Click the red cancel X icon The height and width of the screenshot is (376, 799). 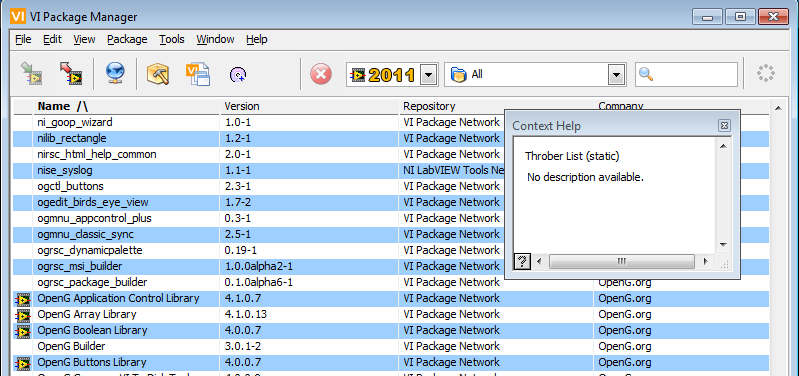pos(321,74)
